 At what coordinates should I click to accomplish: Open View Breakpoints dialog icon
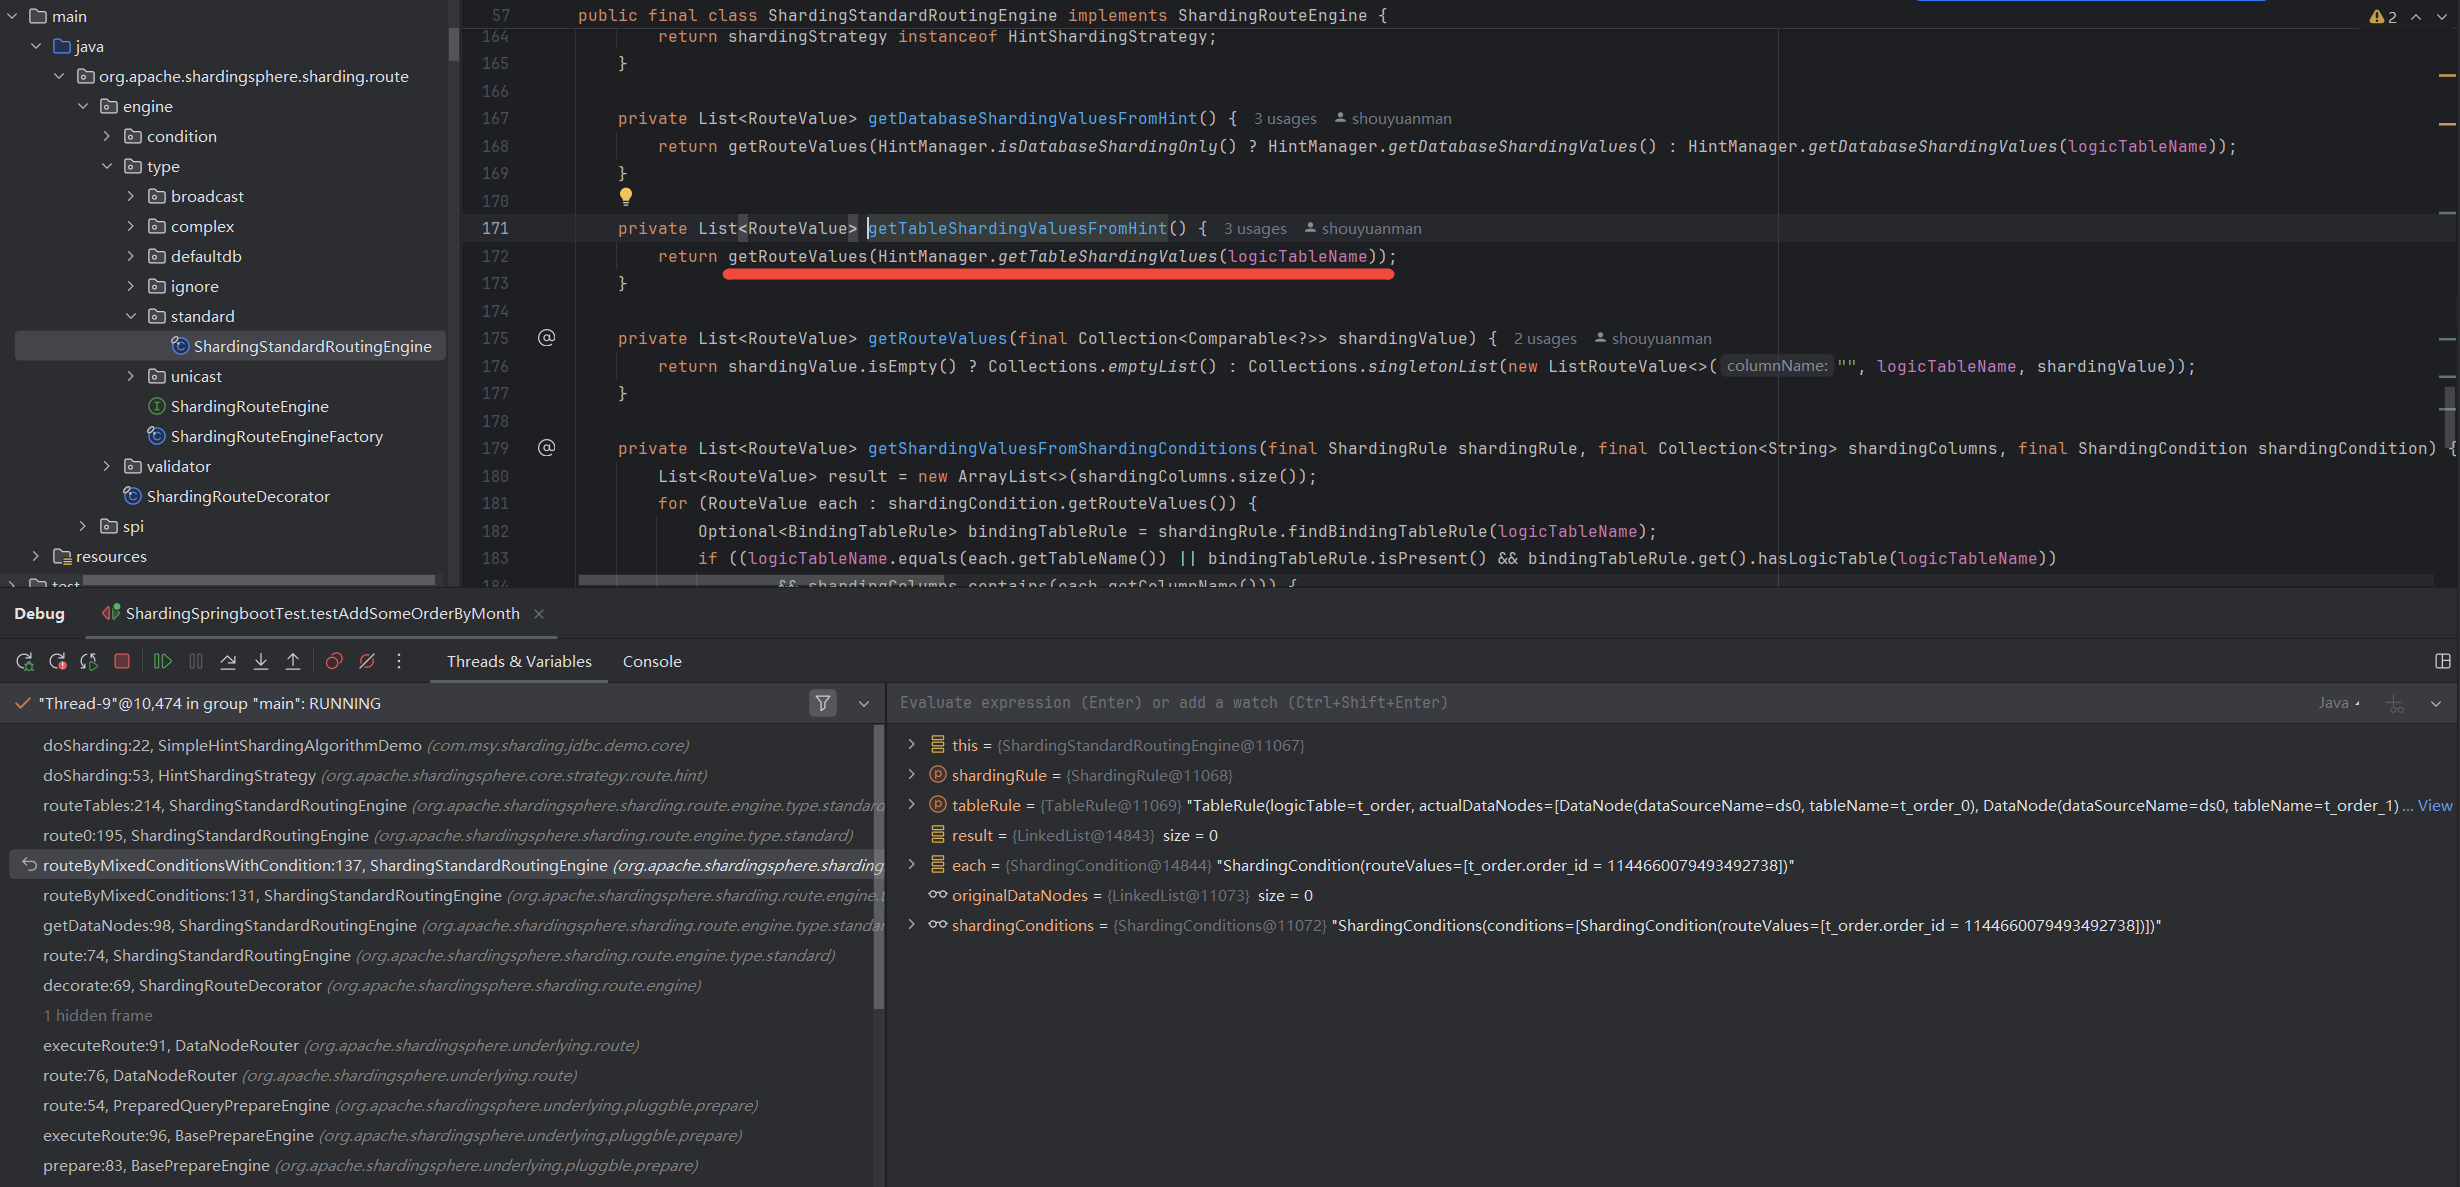[334, 661]
